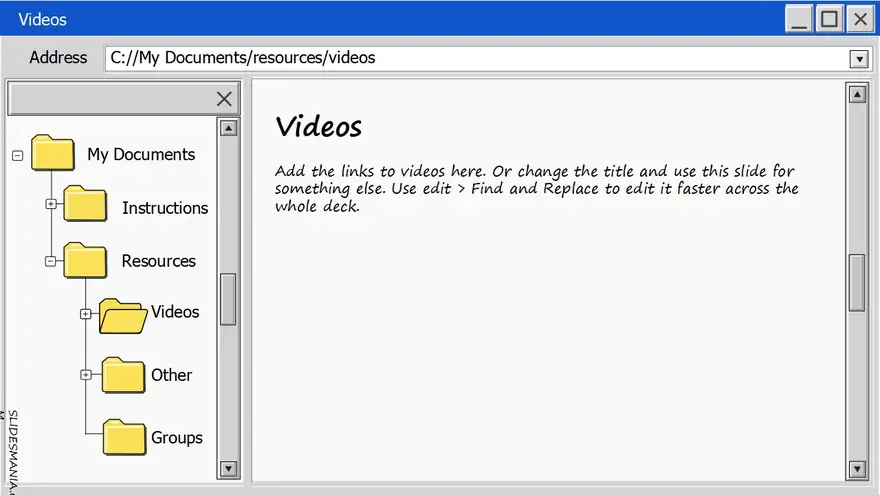
Task: Expand the Other folder node
Action: [86, 374]
